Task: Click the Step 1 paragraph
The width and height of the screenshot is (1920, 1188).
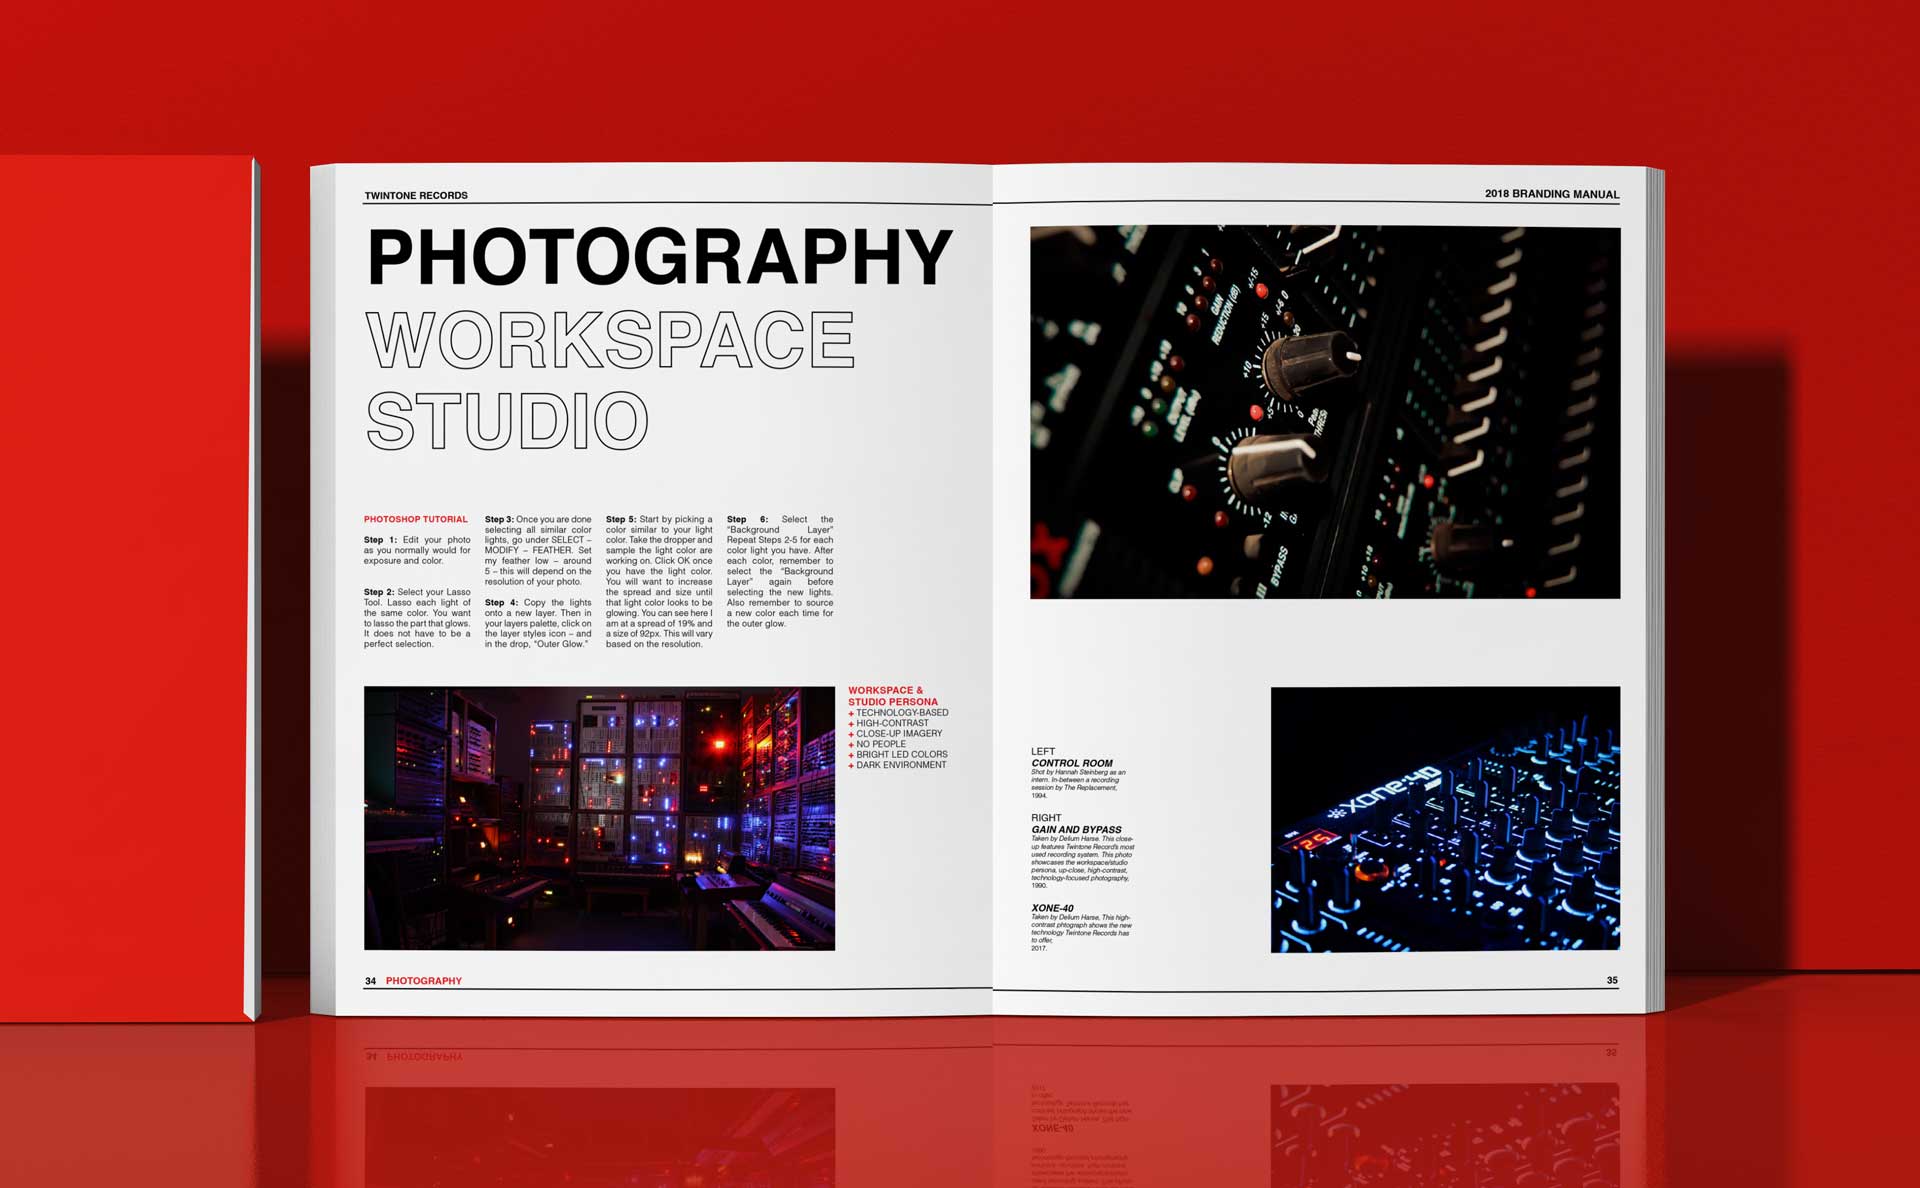Action: (x=417, y=550)
